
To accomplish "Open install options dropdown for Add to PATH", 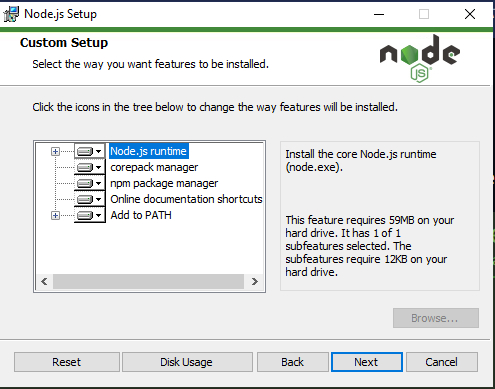I will [x=89, y=215].
